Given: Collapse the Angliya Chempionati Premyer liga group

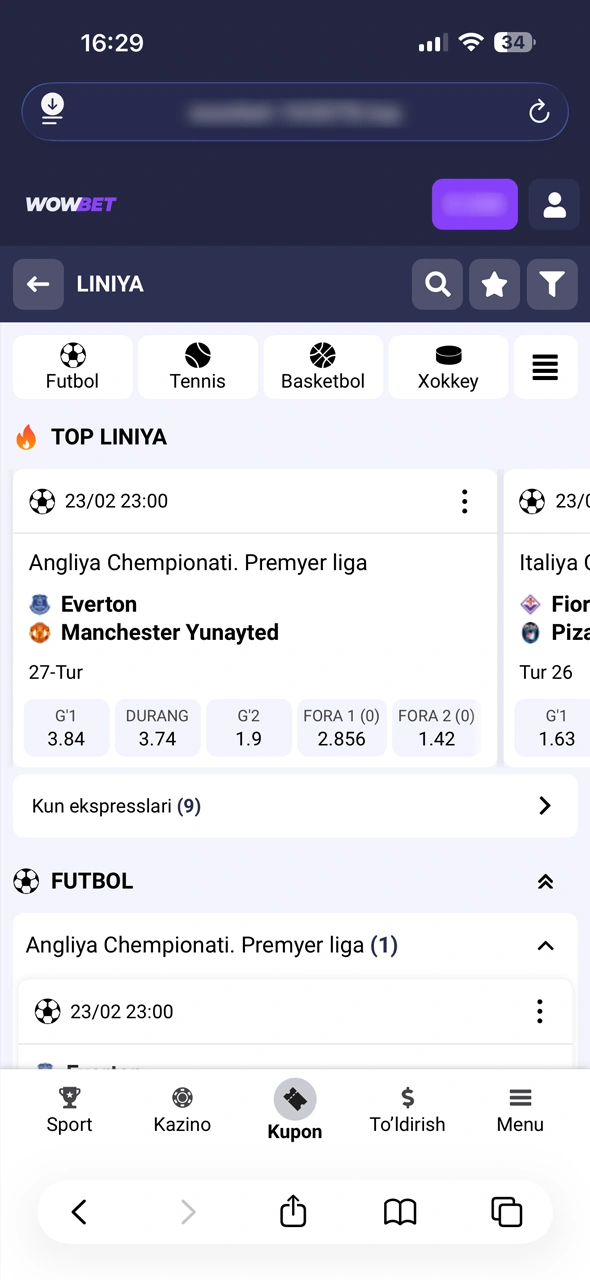Looking at the screenshot, I should tap(545, 945).
